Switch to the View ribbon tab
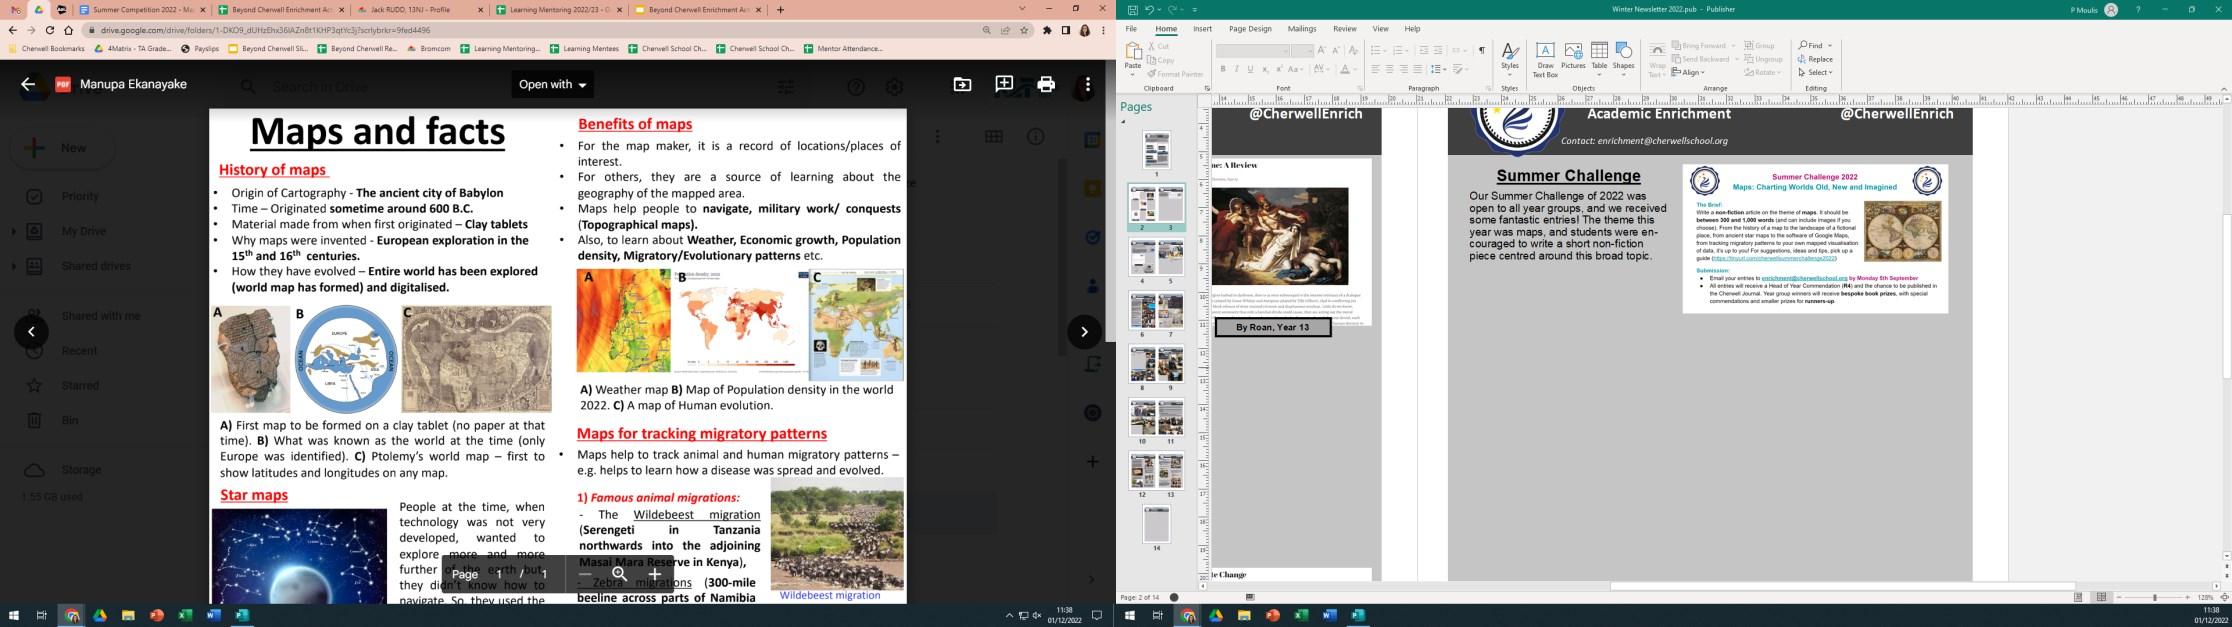 [x=1380, y=29]
